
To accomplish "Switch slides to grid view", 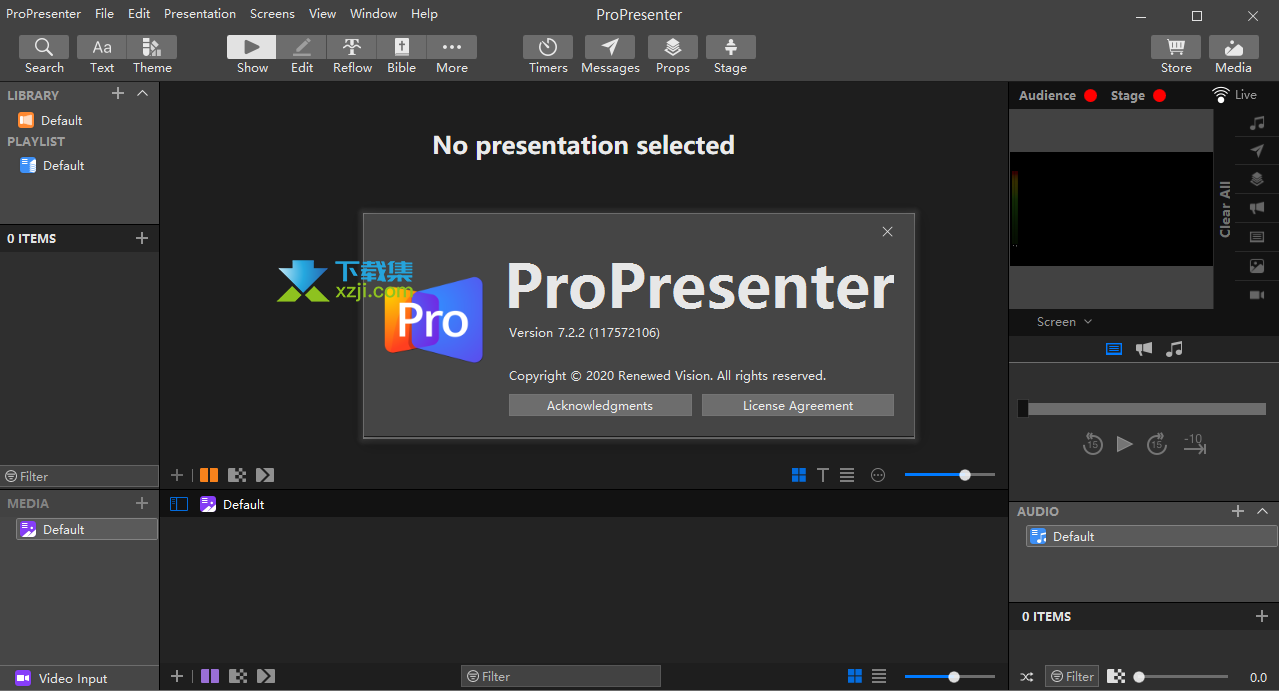I will [799, 475].
